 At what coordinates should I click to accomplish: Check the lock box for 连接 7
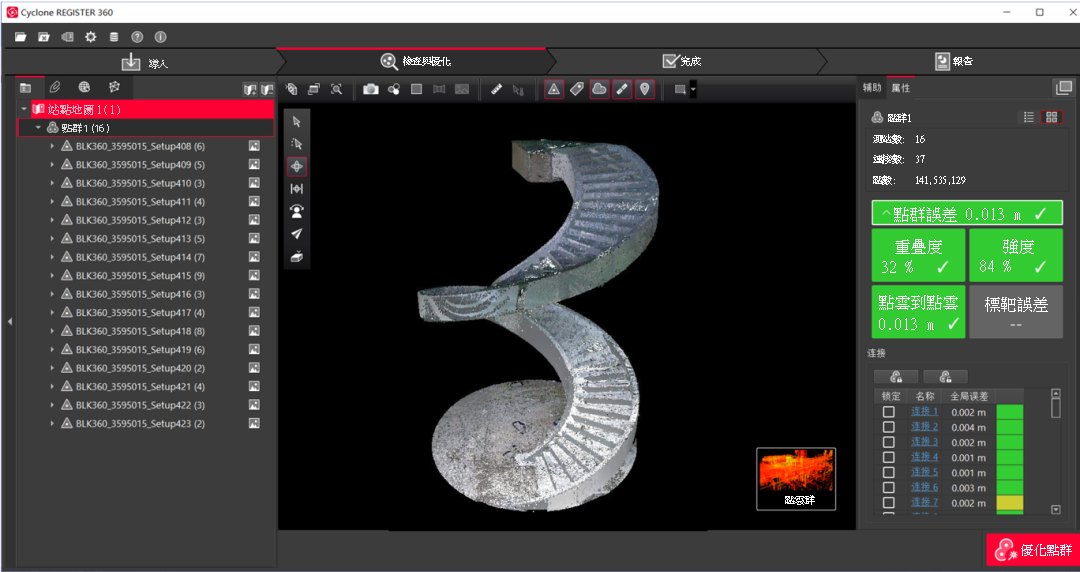[x=889, y=503]
